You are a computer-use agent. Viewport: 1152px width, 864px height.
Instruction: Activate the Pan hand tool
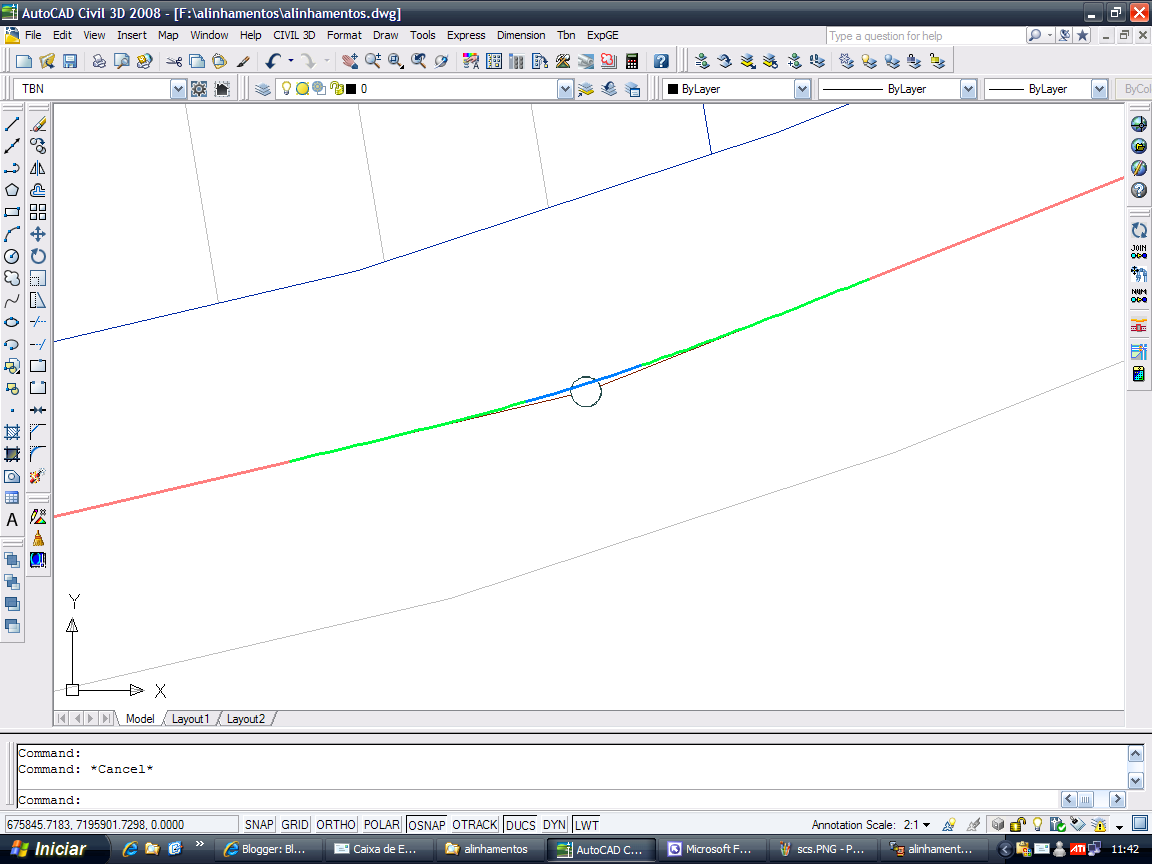(x=350, y=61)
